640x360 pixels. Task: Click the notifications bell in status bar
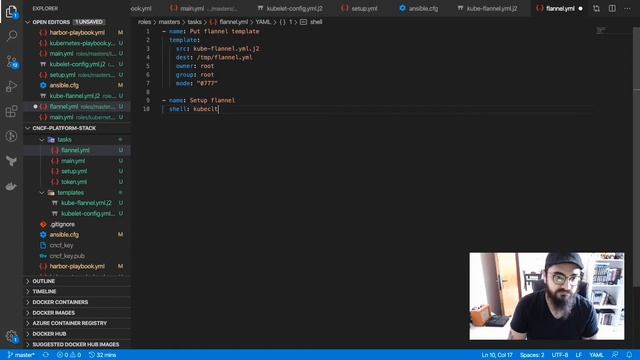[x=629, y=355]
